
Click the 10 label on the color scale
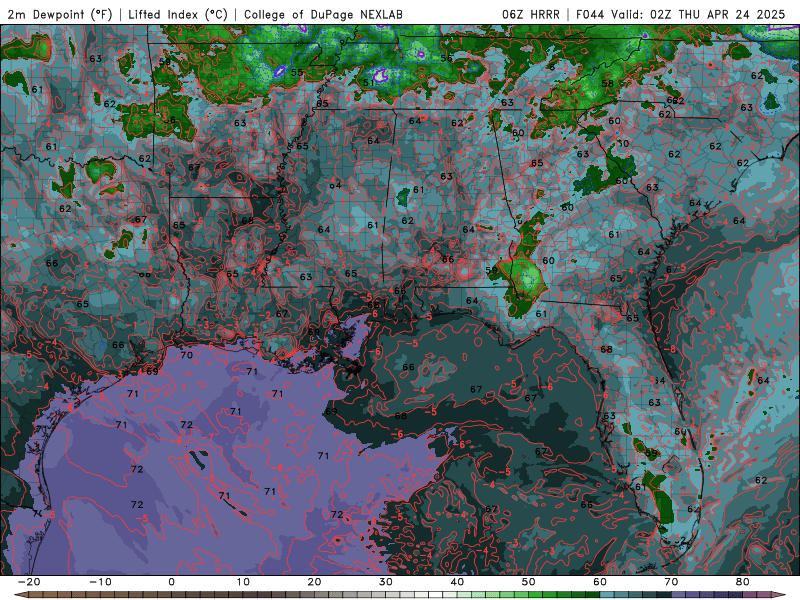[x=243, y=582]
